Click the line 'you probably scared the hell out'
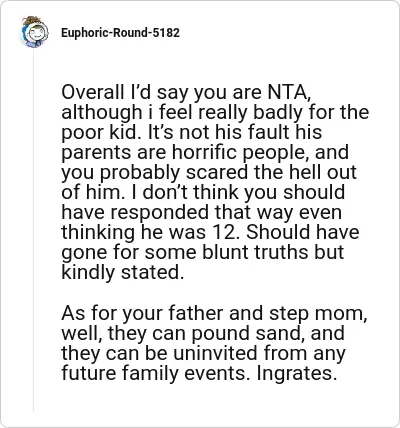This screenshot has height=428, width=400. (x=209, y=172)
